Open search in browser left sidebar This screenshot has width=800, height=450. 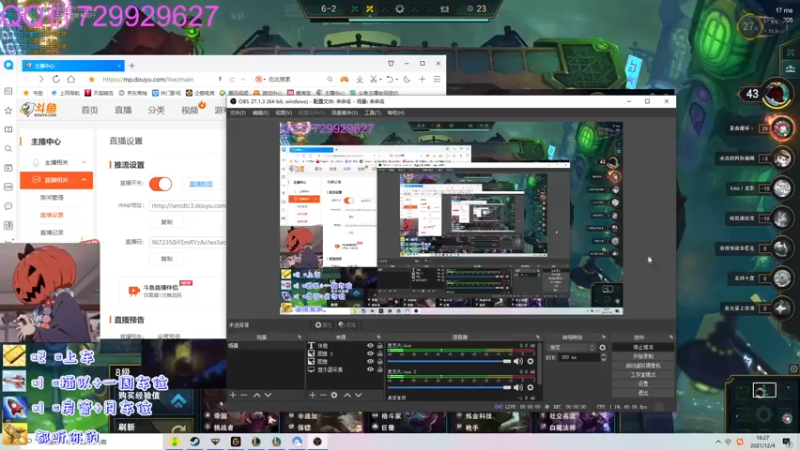(x=8, y=148)
